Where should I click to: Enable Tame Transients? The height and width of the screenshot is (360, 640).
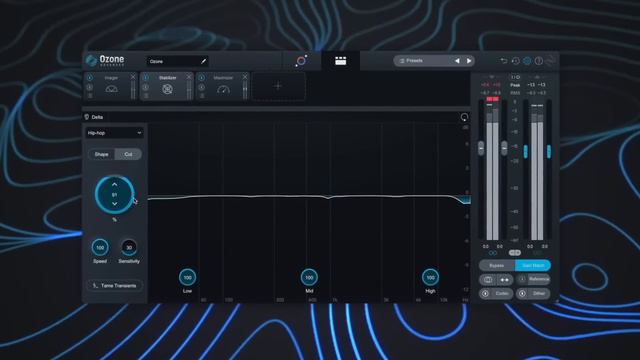[x=115, y=286]
